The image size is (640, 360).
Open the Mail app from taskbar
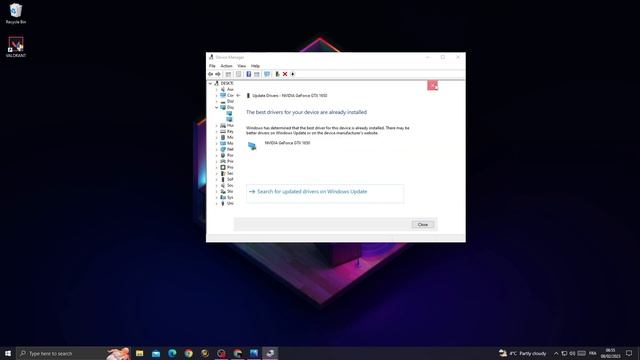coord(156,353)
